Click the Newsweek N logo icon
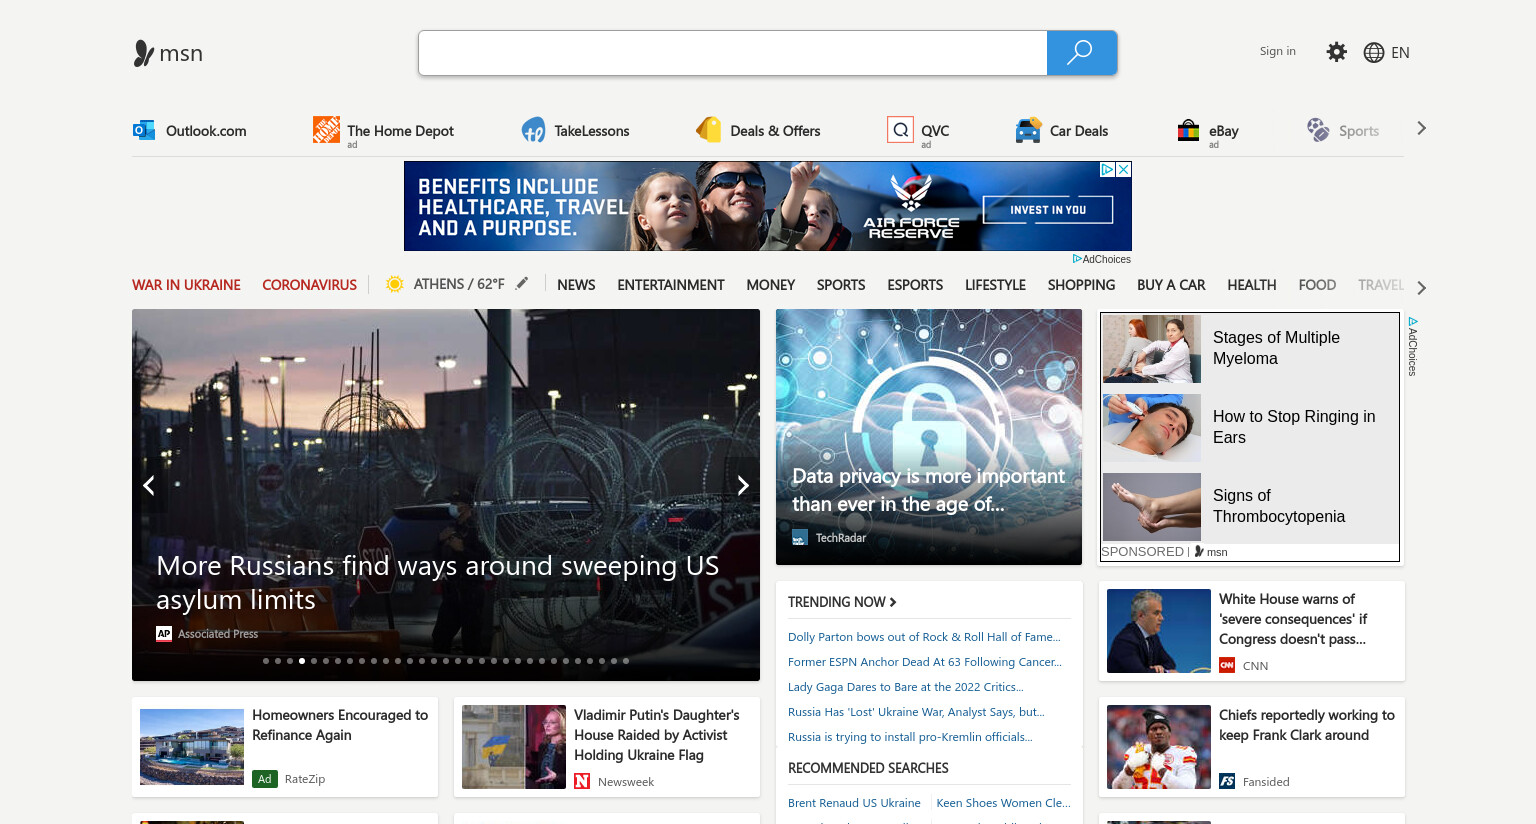 (582, 781)
